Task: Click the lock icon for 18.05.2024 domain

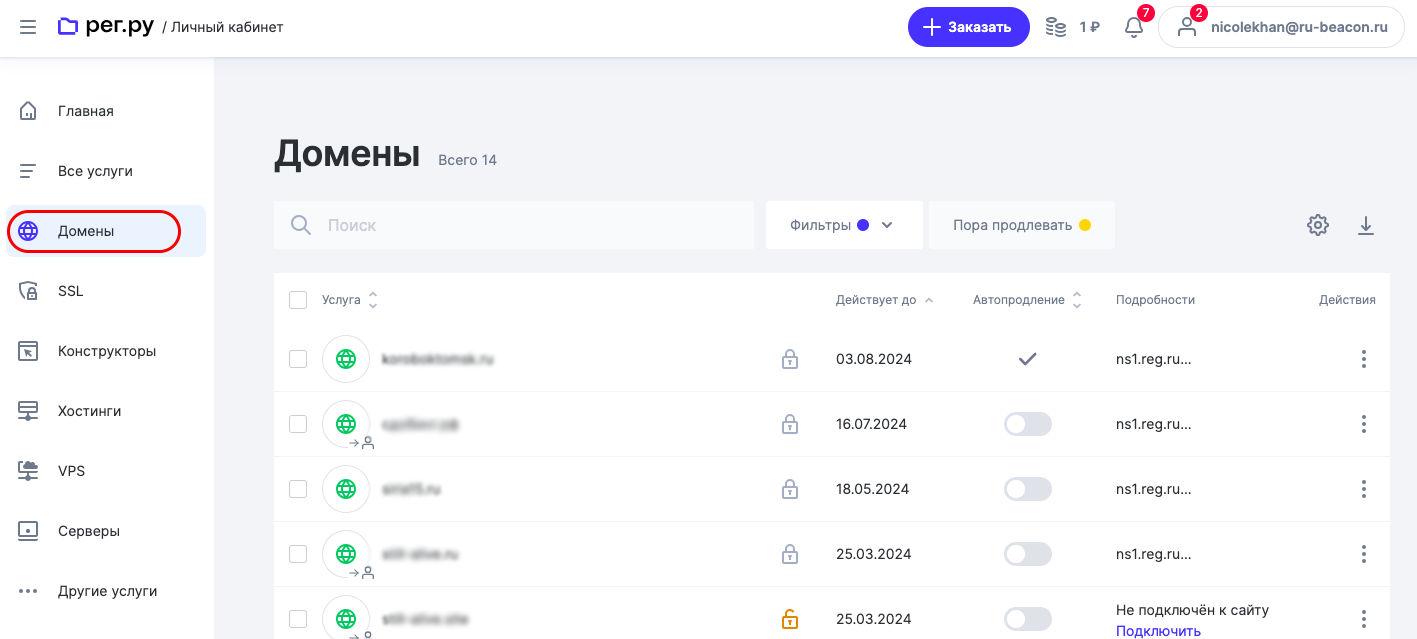Action: (x=790, y=489)
